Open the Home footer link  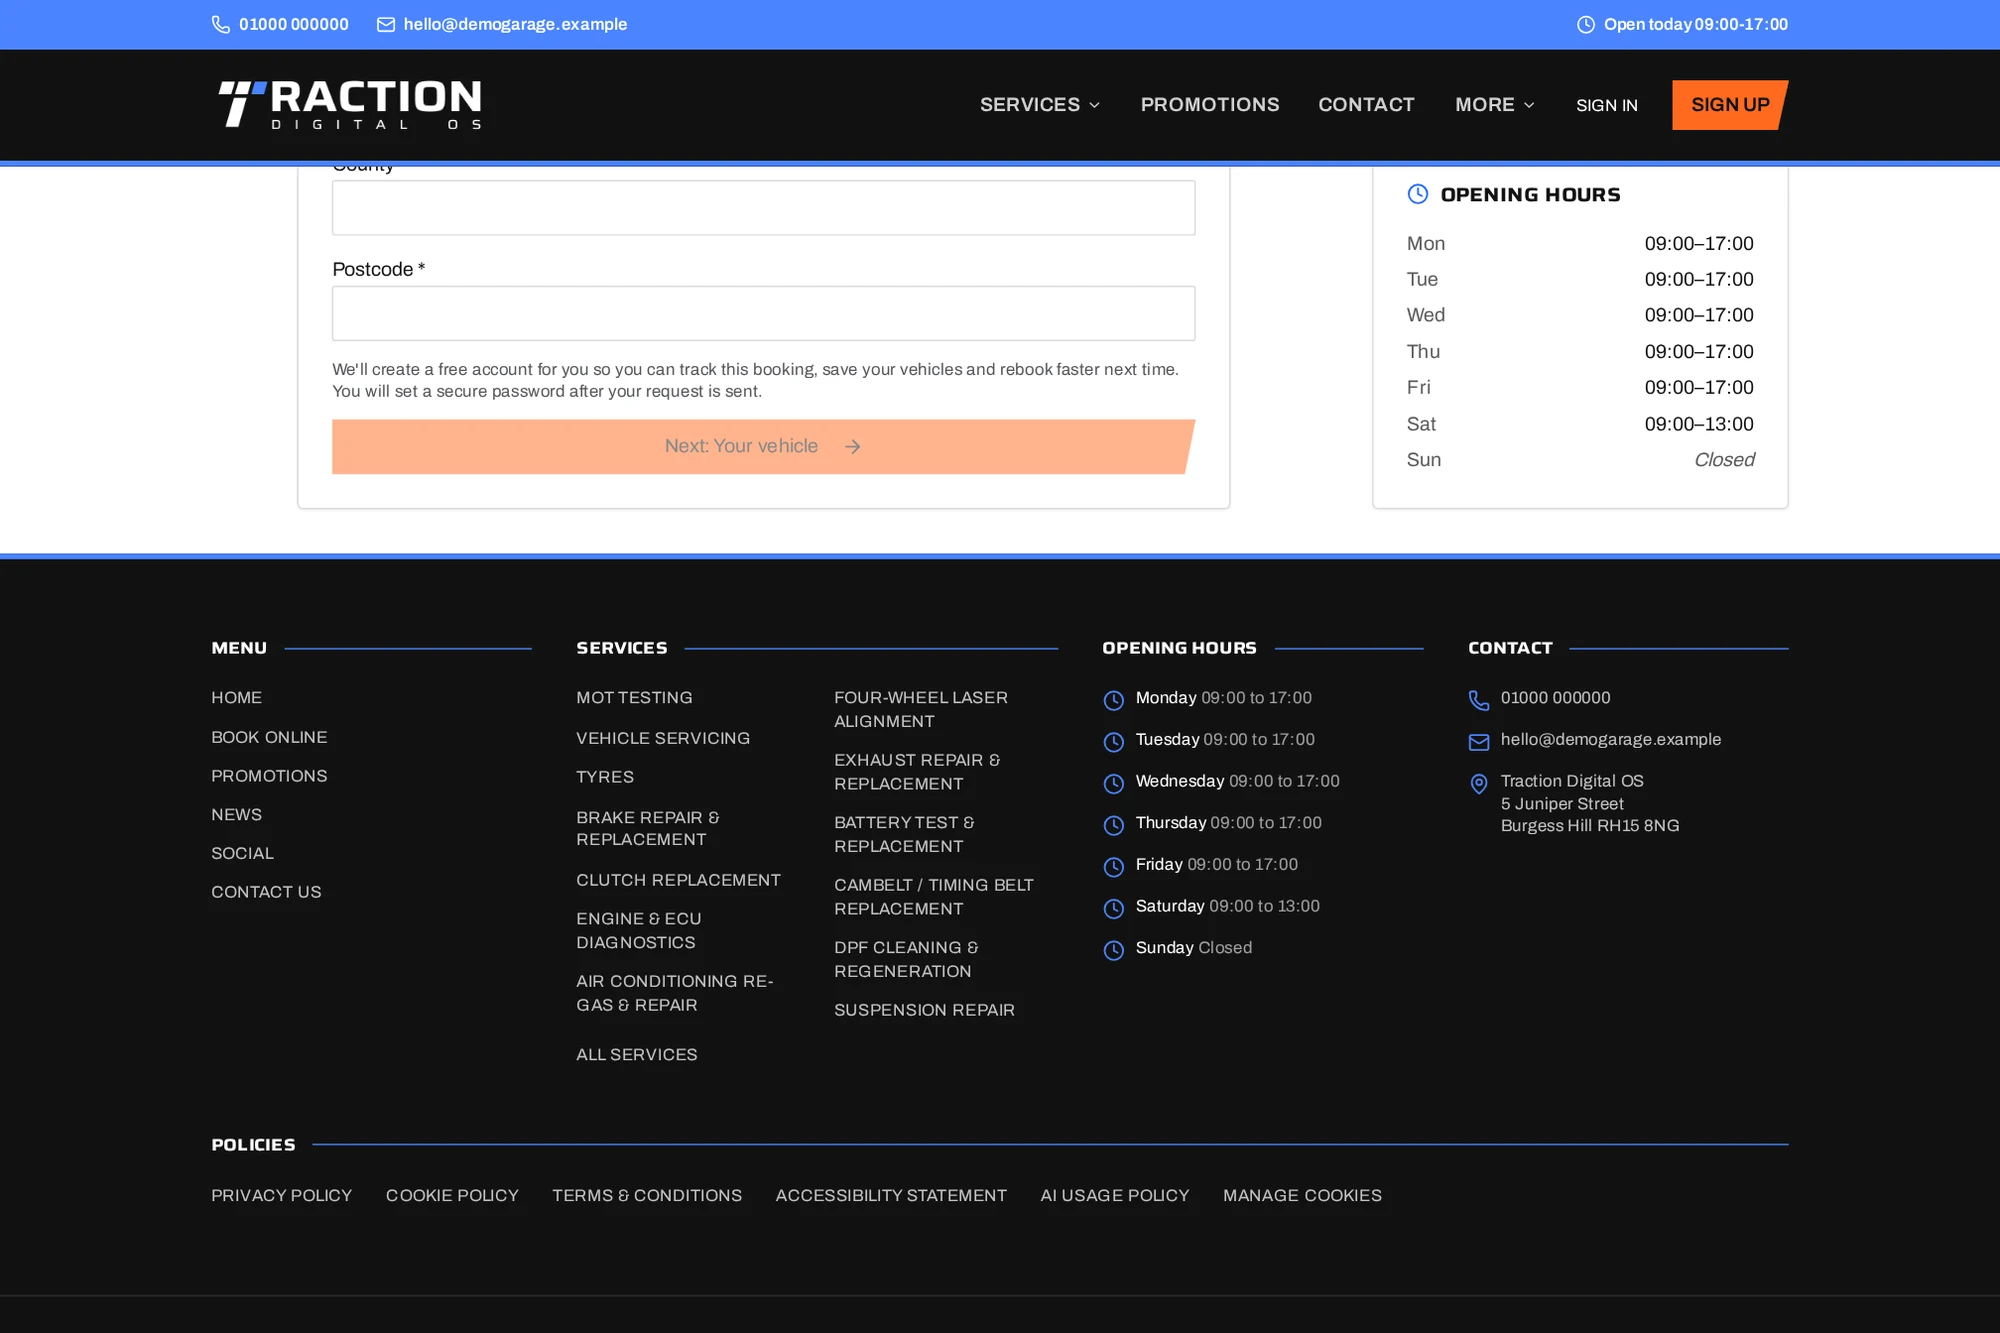[236, 698]
